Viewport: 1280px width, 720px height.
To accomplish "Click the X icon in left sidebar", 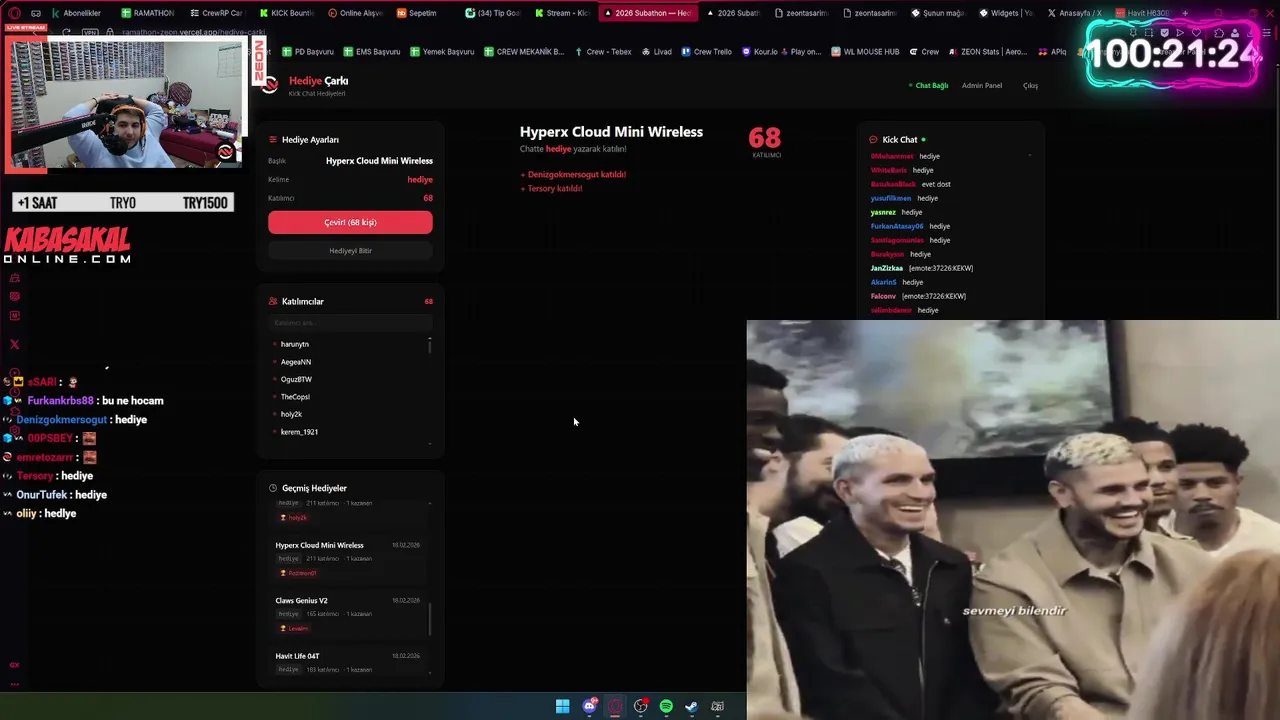I will click(14, 344).
